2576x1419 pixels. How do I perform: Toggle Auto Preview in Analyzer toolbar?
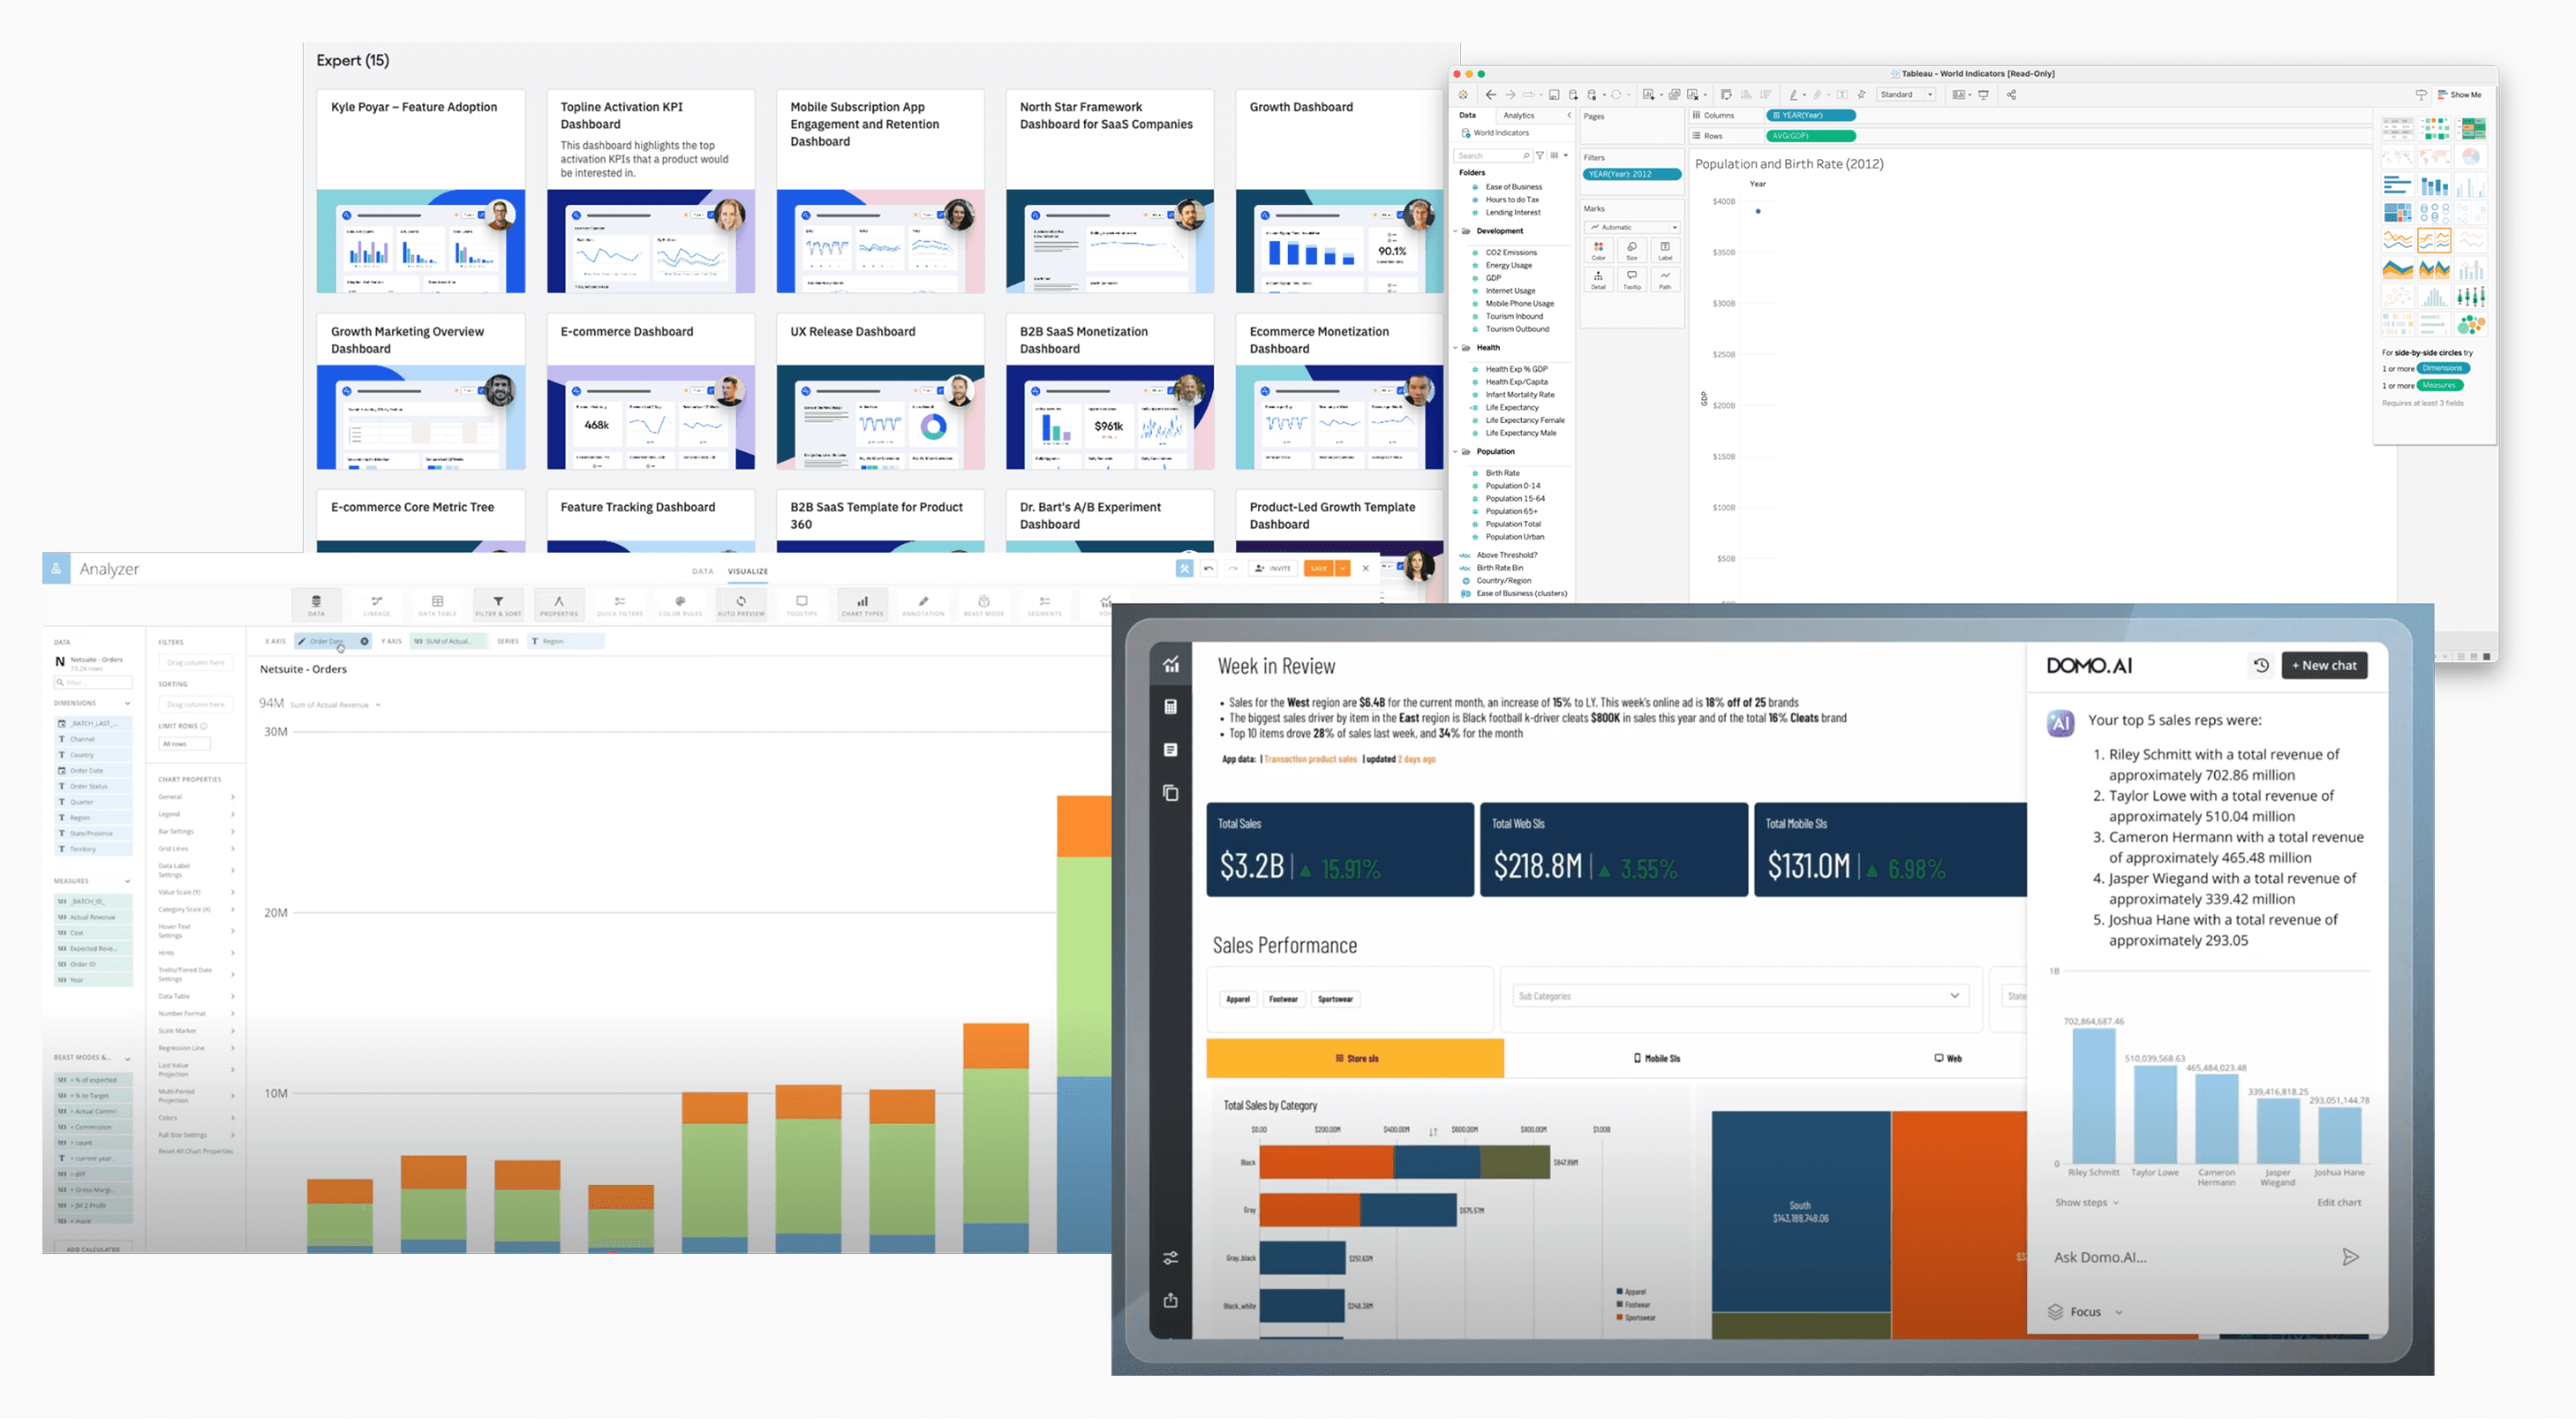point(741,604)
